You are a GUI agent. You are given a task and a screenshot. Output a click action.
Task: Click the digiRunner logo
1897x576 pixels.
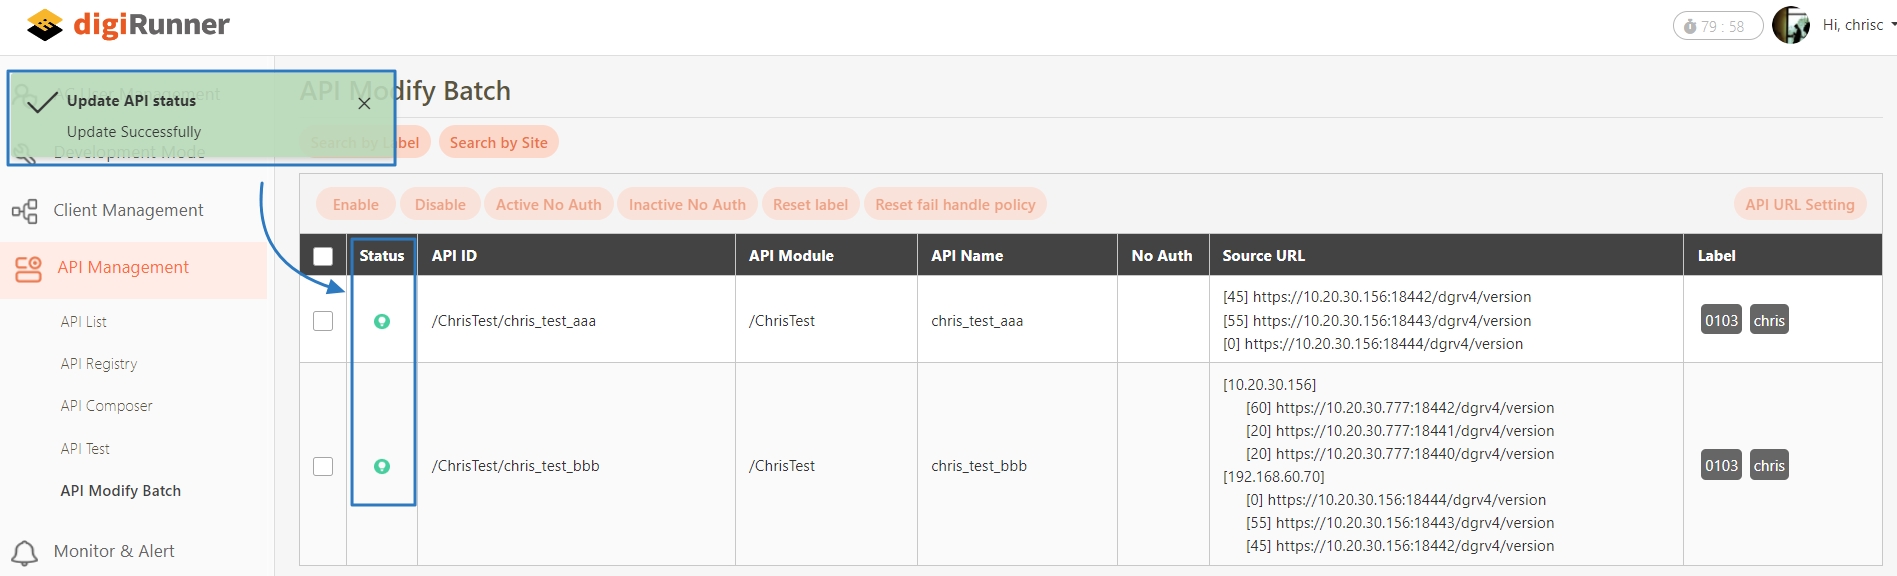pyautogui.click(x=128, y=25)
